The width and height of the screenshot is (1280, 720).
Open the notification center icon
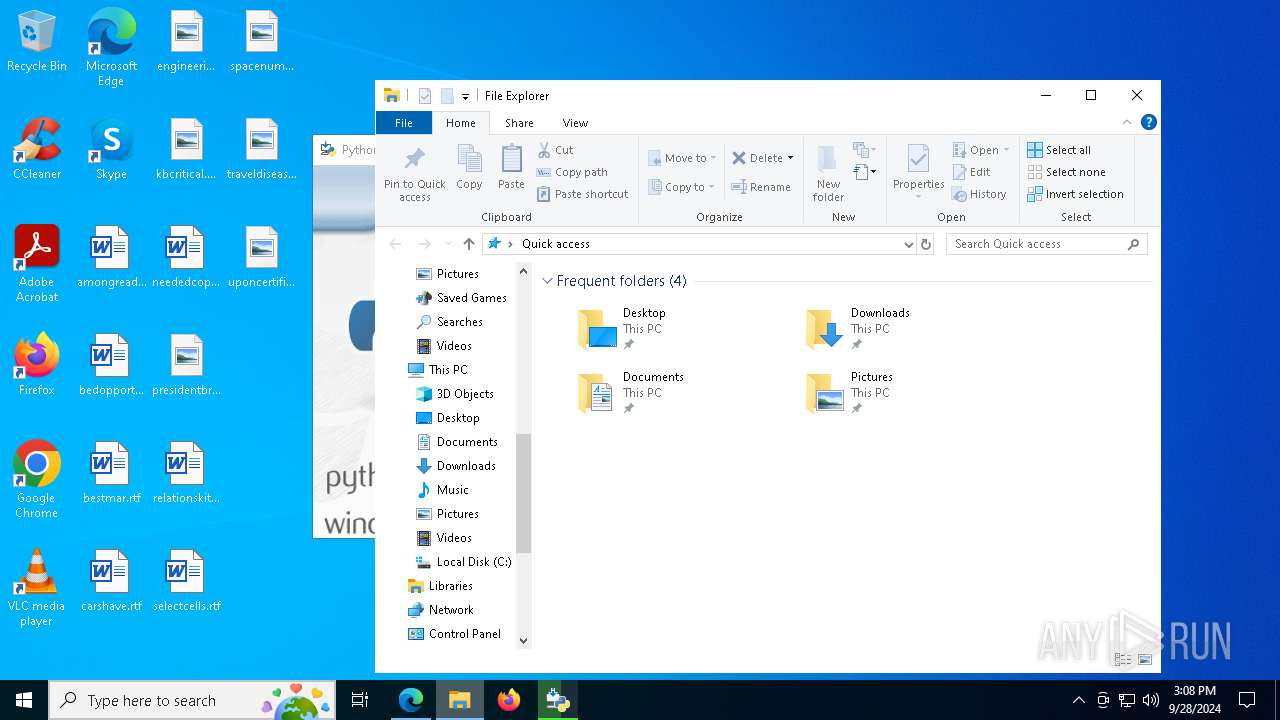[x=1247, y=700]
